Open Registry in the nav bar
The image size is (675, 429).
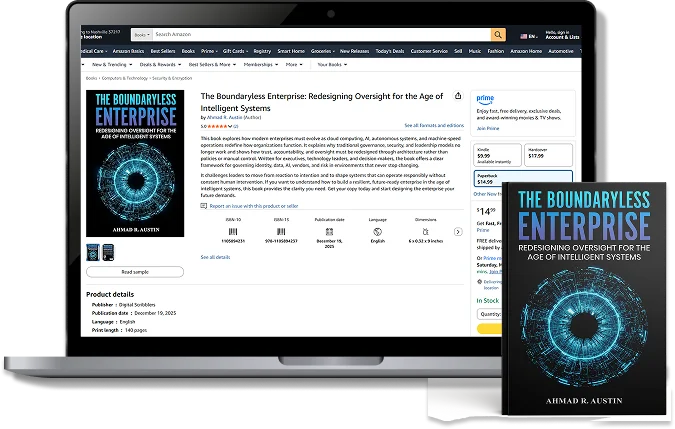262,51
